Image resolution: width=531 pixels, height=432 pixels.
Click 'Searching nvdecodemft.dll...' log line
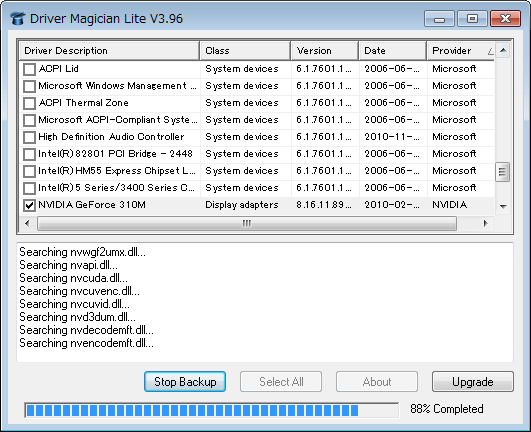[x=86, y=330]
